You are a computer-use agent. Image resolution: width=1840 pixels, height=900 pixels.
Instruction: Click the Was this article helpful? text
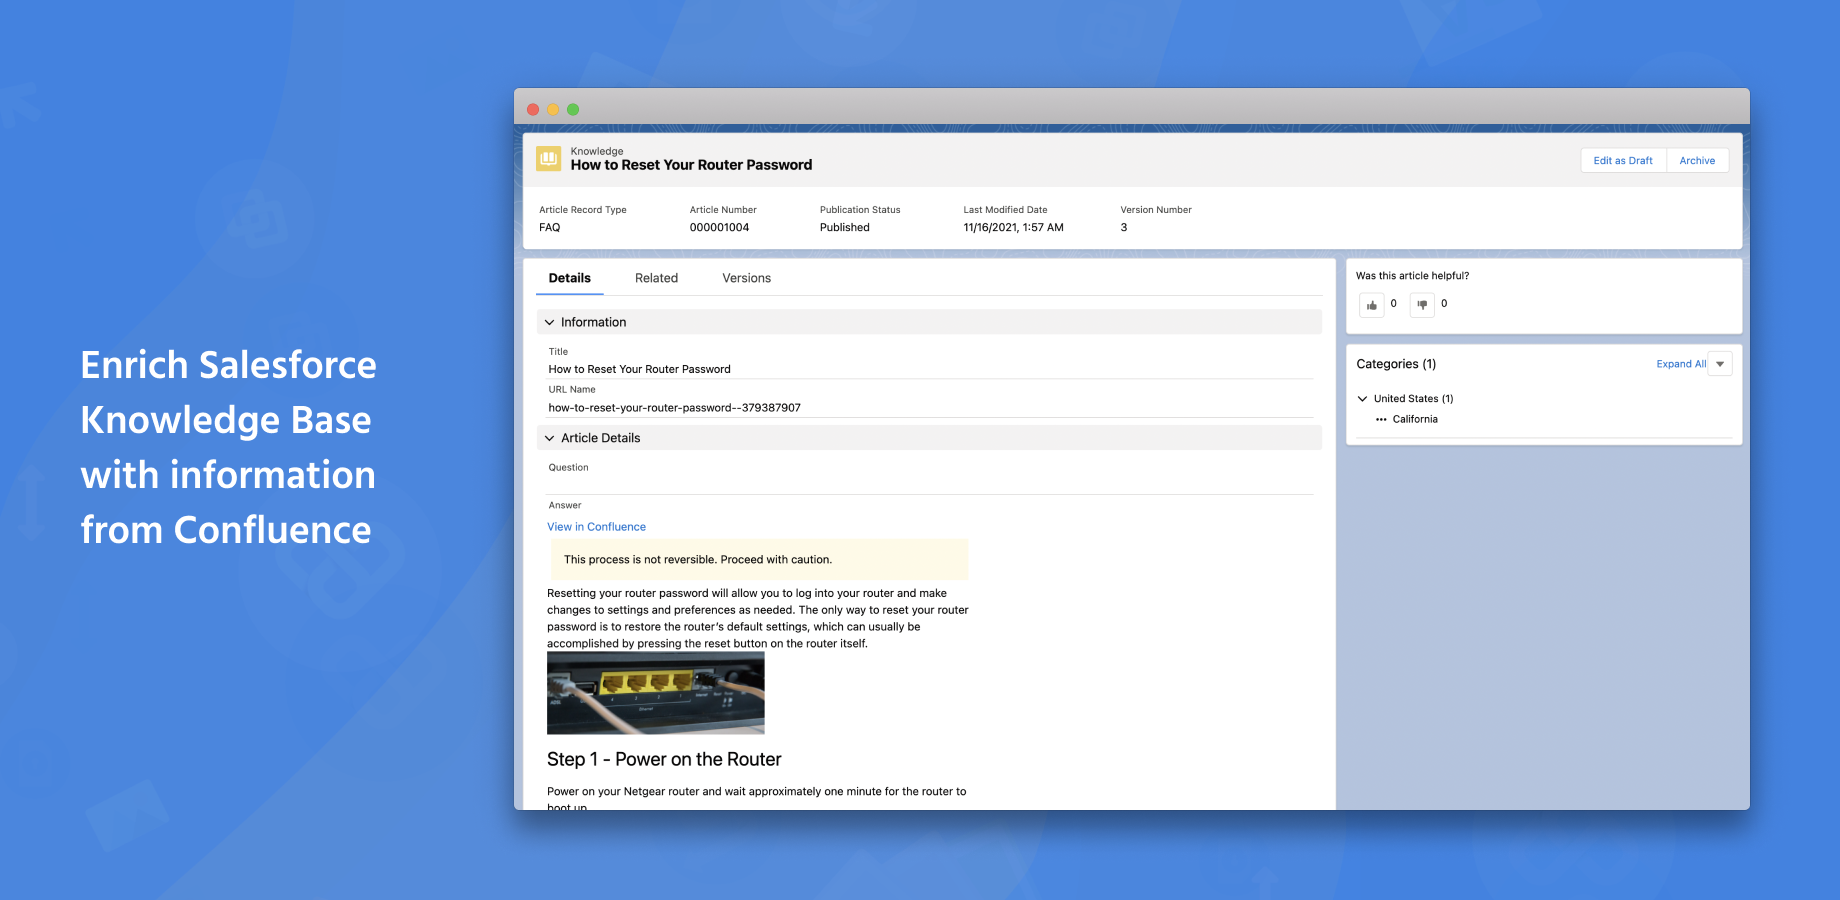1412,276
